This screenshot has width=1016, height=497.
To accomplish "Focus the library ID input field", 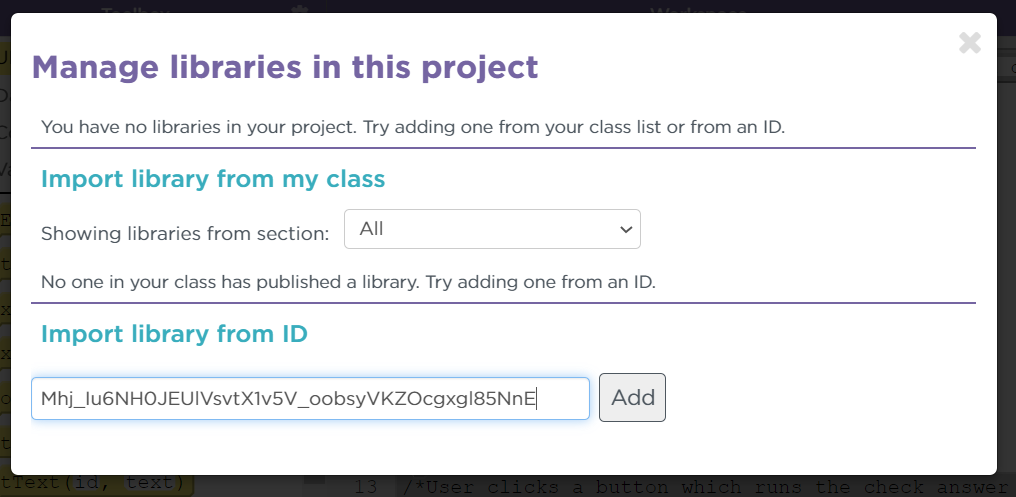I will coord(310,398).
